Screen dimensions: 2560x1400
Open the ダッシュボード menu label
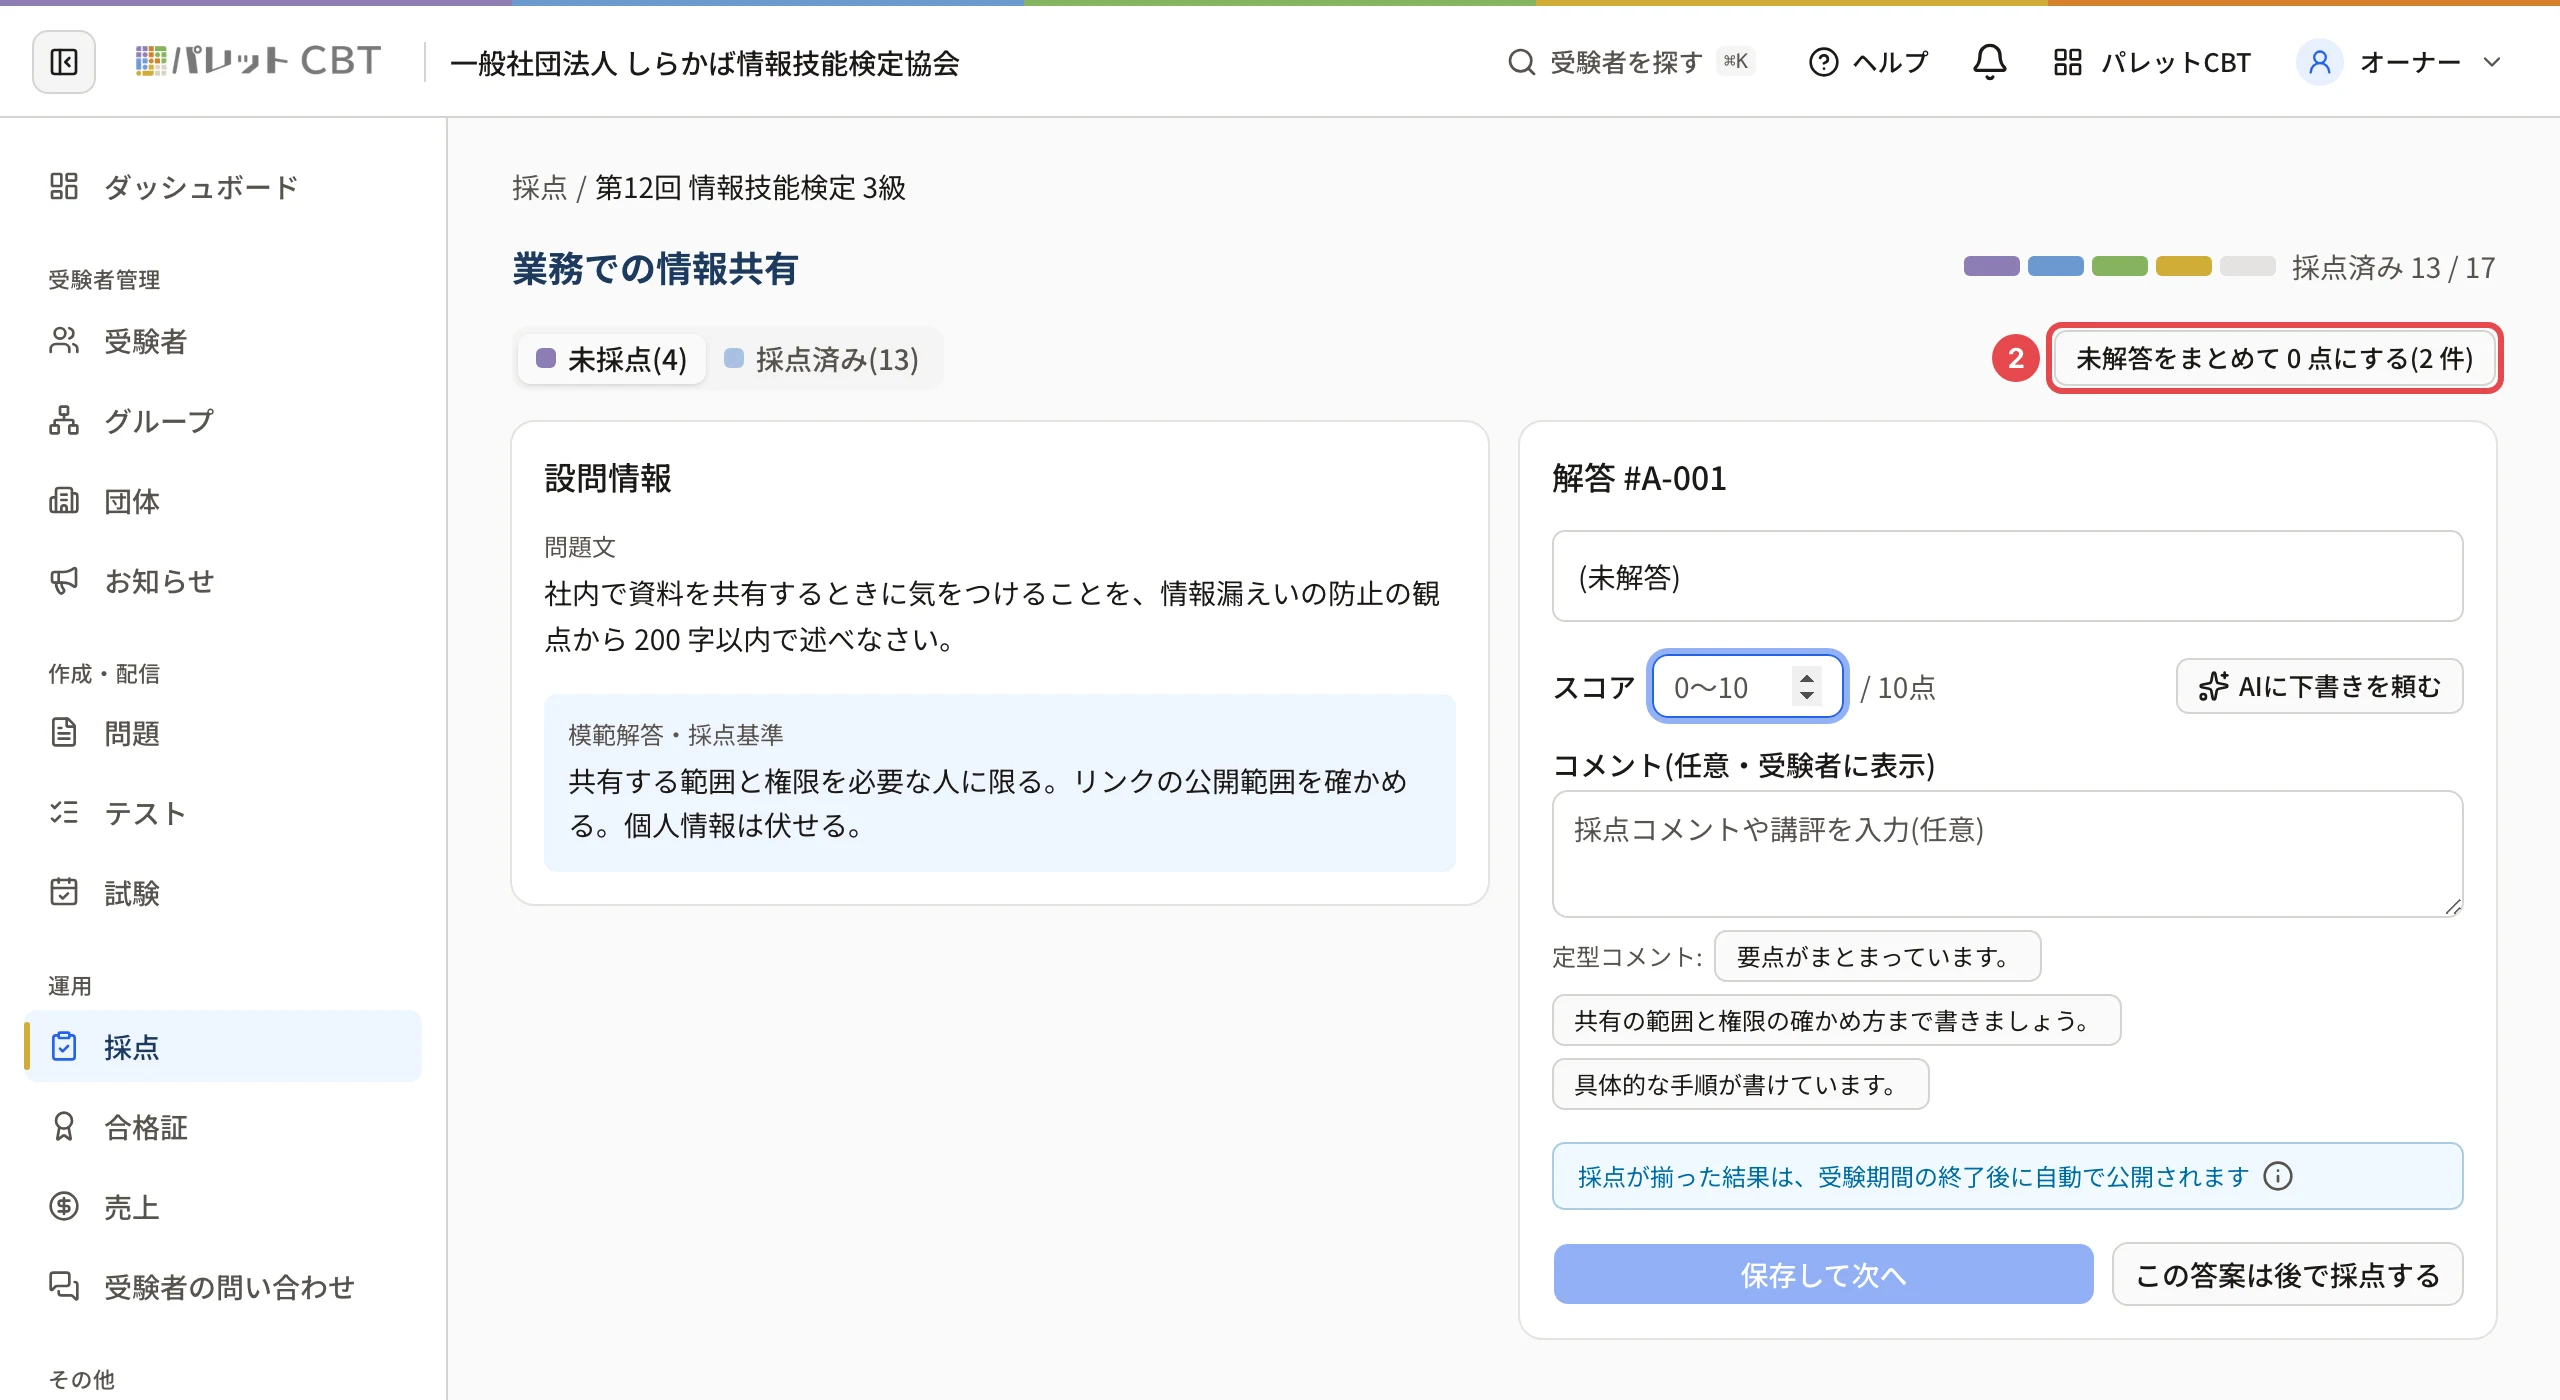pyautogui.click(x=202, y=187)
